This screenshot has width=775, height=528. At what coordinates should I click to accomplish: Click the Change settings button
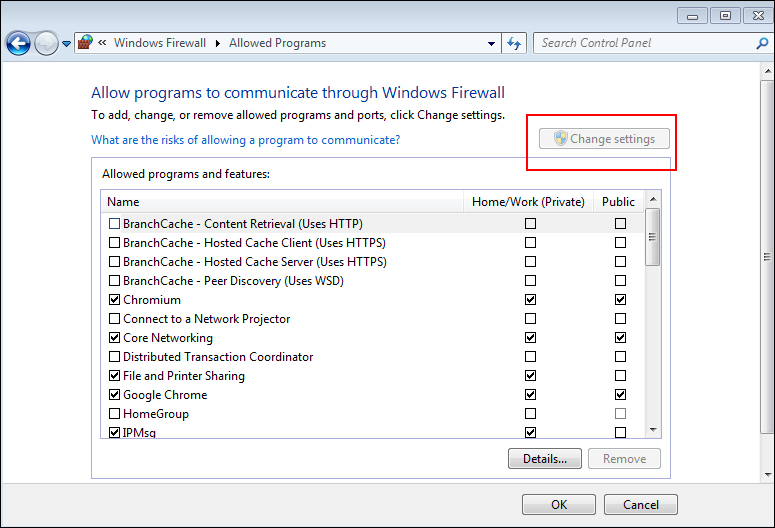coord(604,139)
